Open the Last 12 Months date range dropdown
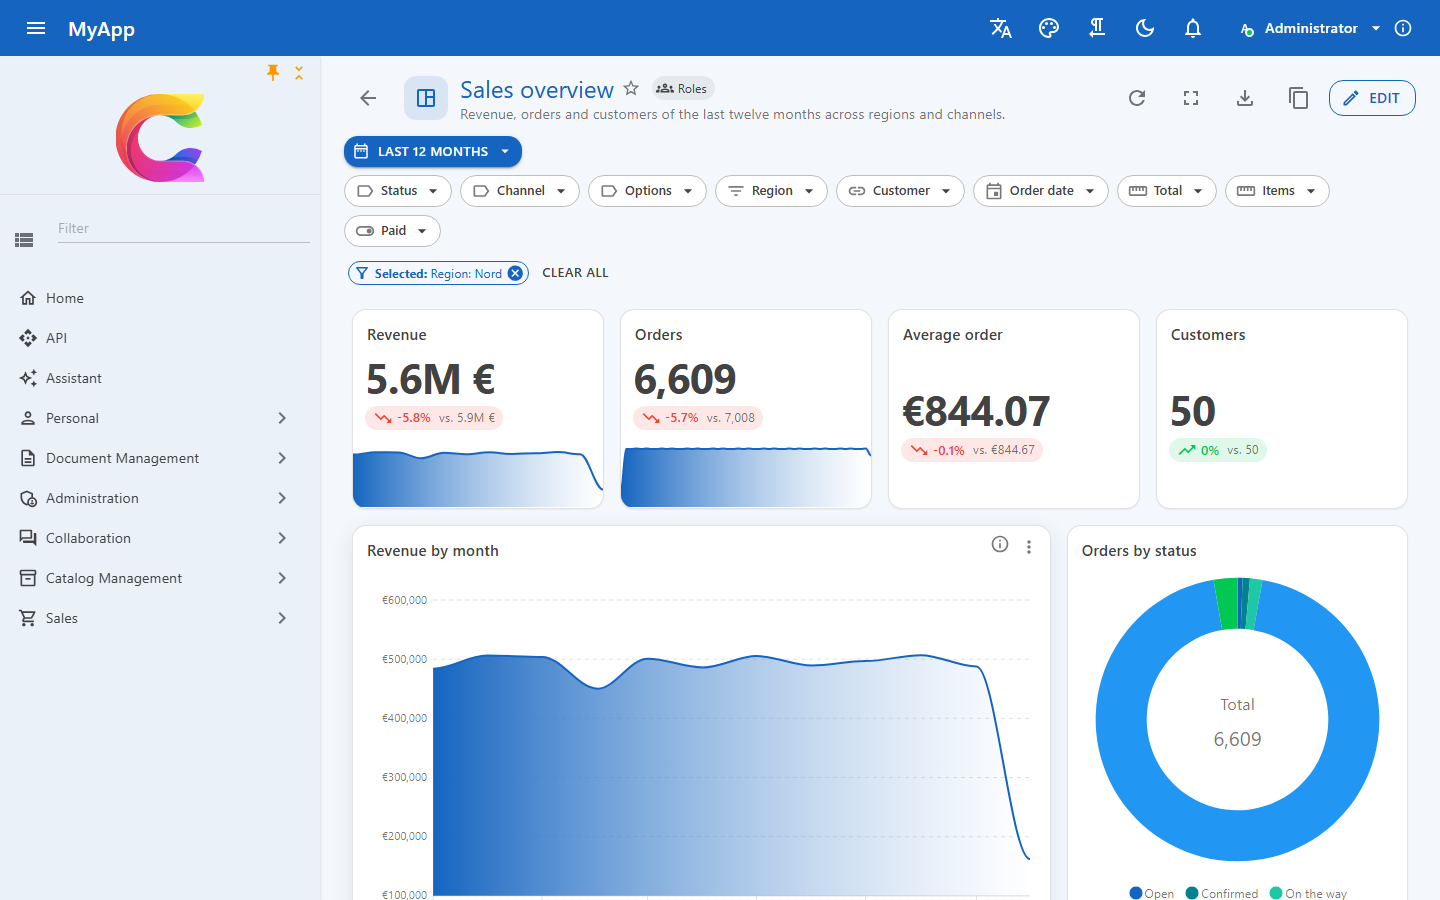 (433, 152)
